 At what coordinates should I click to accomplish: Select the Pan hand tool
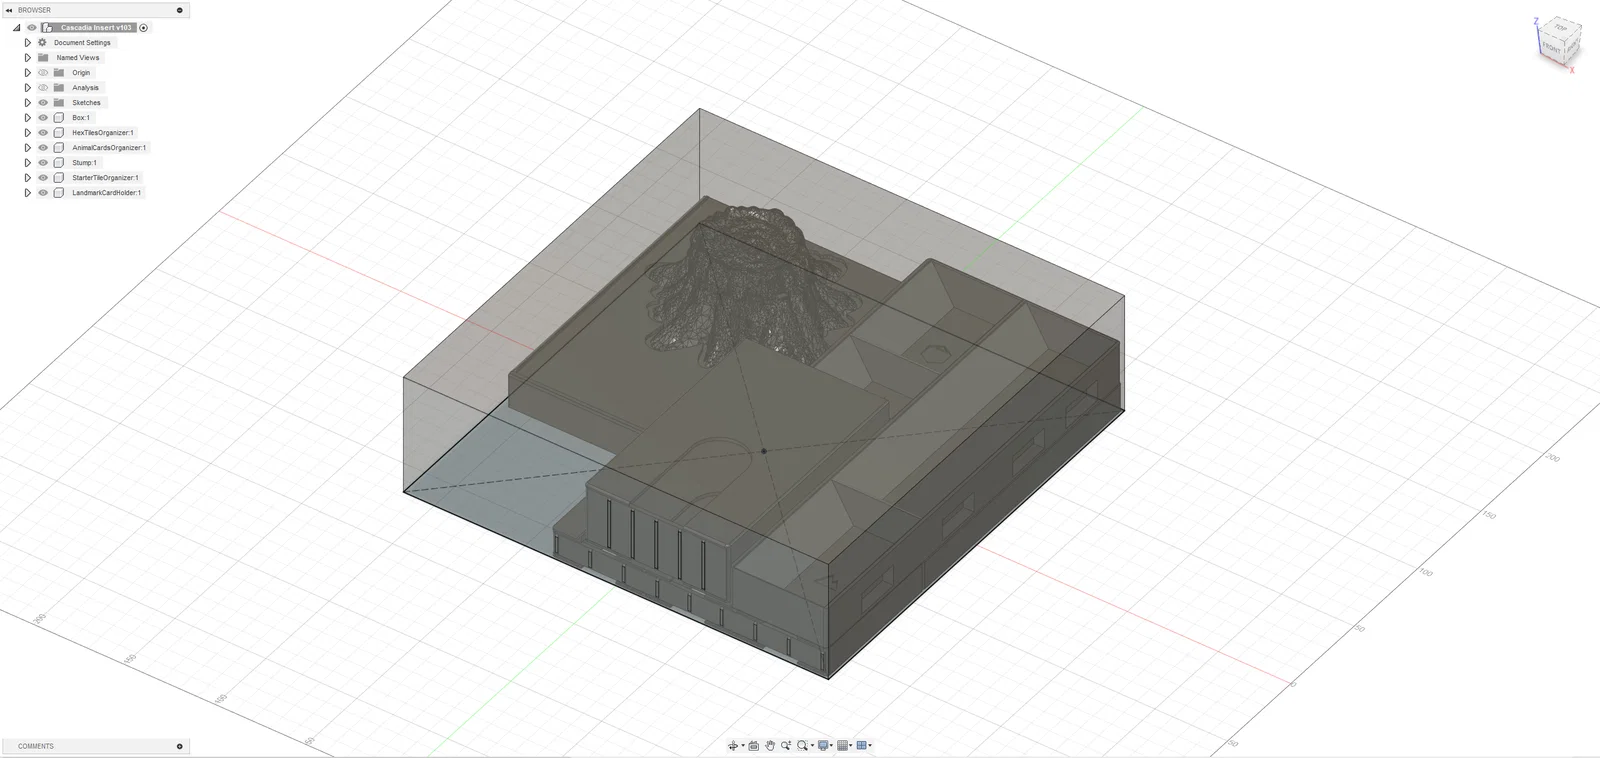click(x=770, y=746)
